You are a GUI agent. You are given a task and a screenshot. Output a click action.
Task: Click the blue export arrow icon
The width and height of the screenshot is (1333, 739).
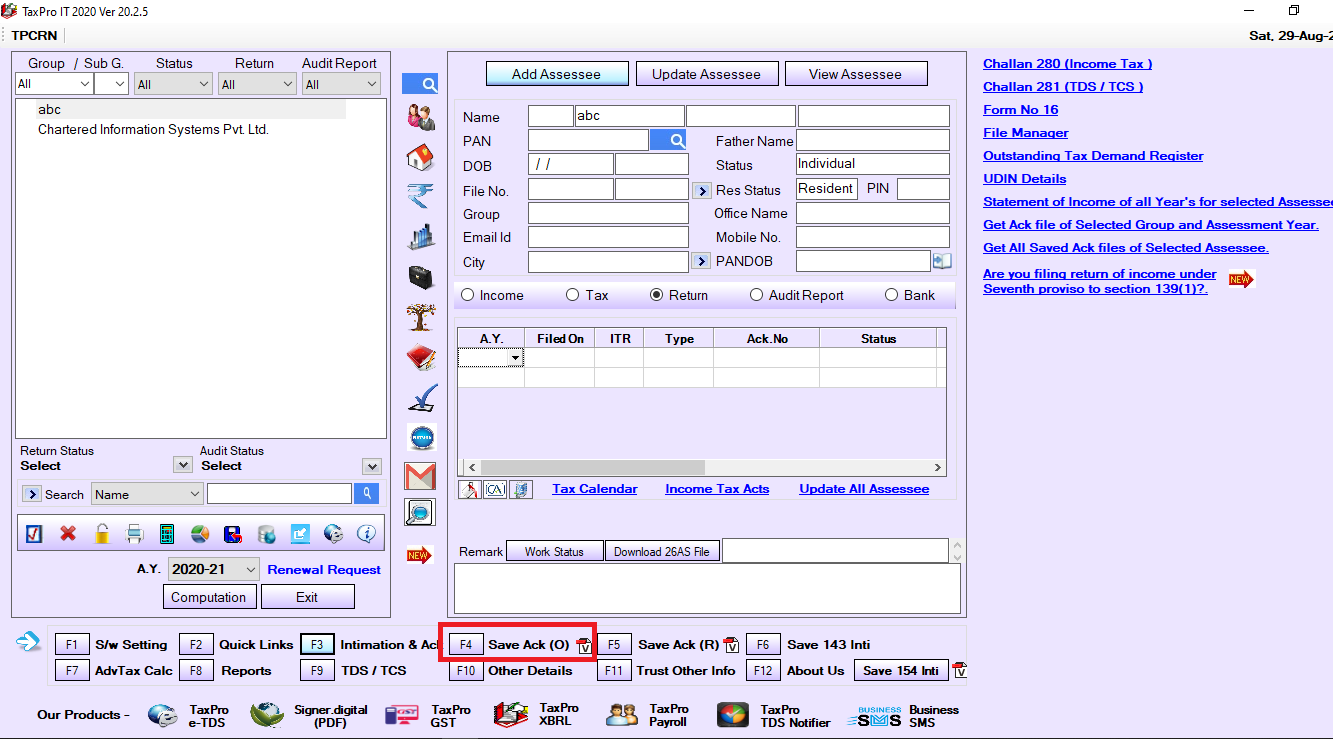[x=300, y=534]
